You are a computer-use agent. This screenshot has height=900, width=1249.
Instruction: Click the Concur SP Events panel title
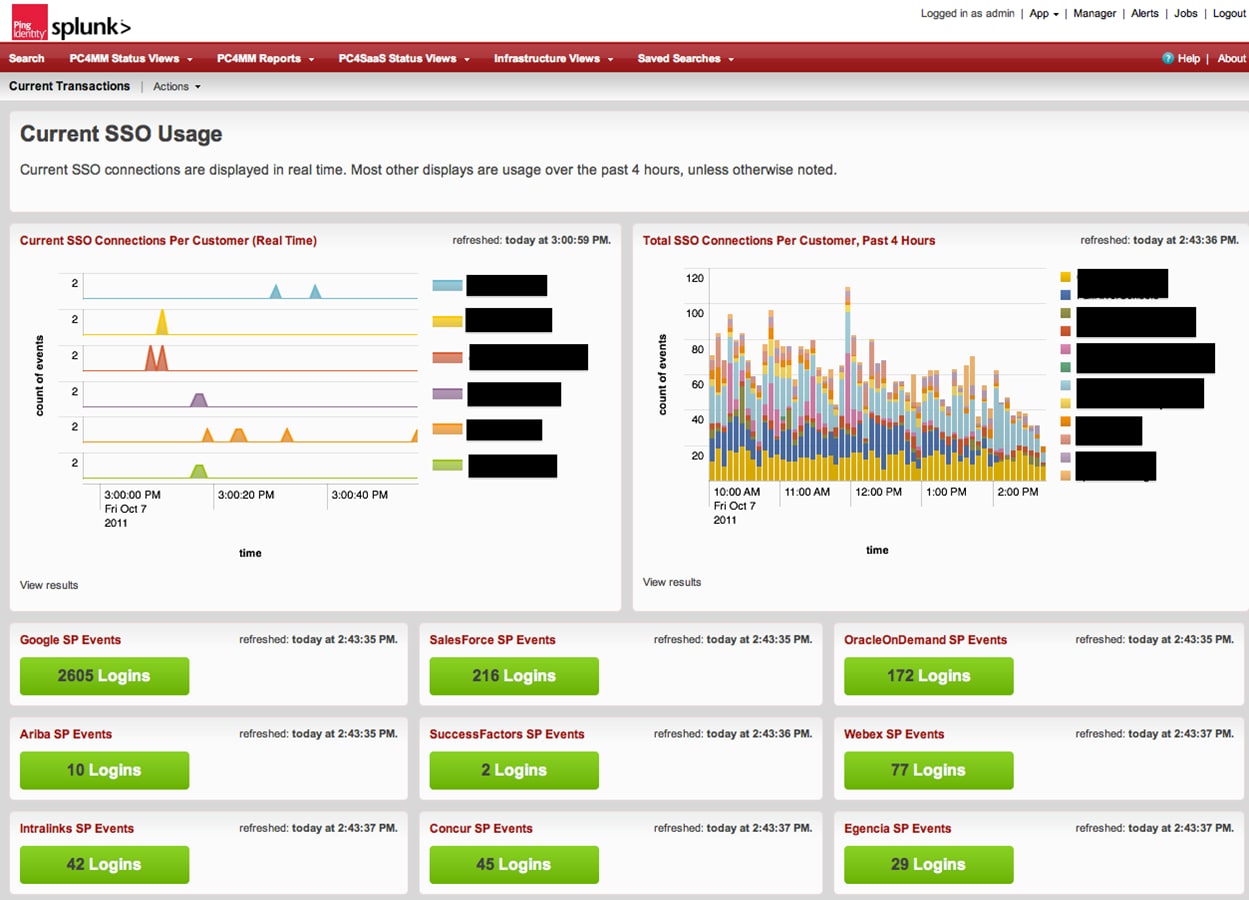click(x=481, y=828)
